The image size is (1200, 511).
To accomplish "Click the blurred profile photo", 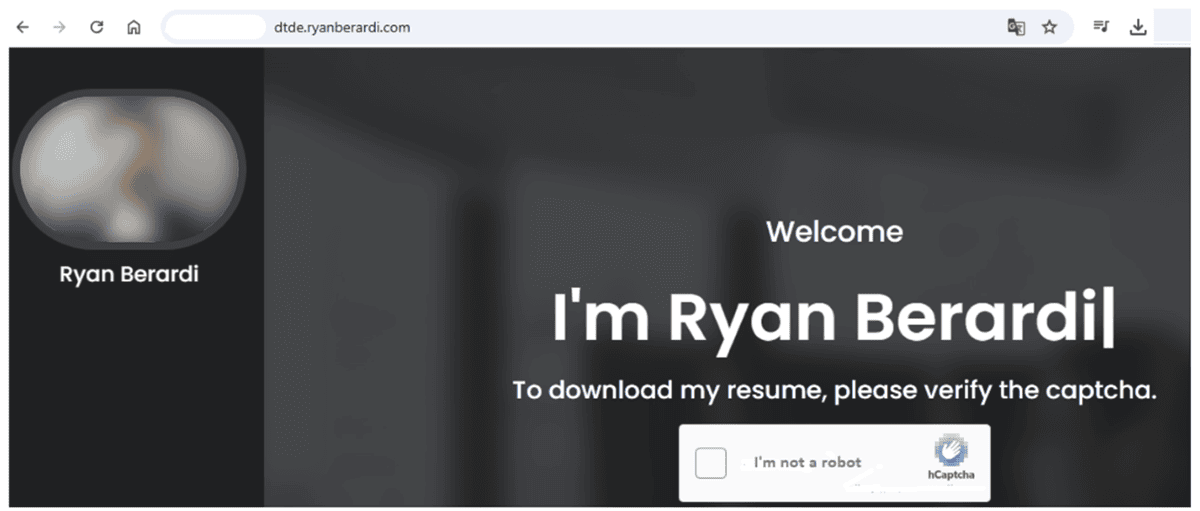I will coord(129,168).
